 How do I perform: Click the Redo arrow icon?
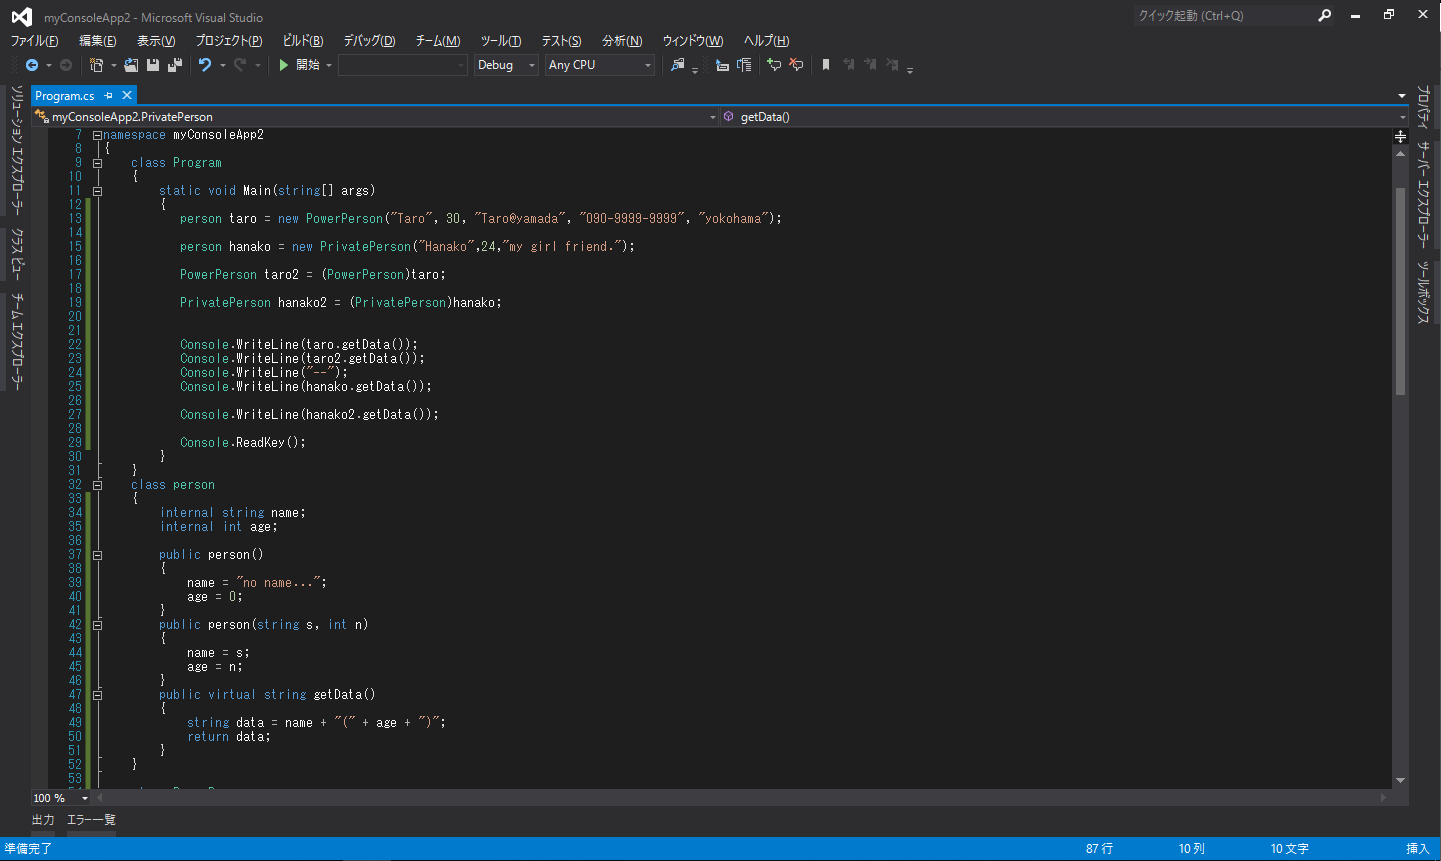point(240,65)
